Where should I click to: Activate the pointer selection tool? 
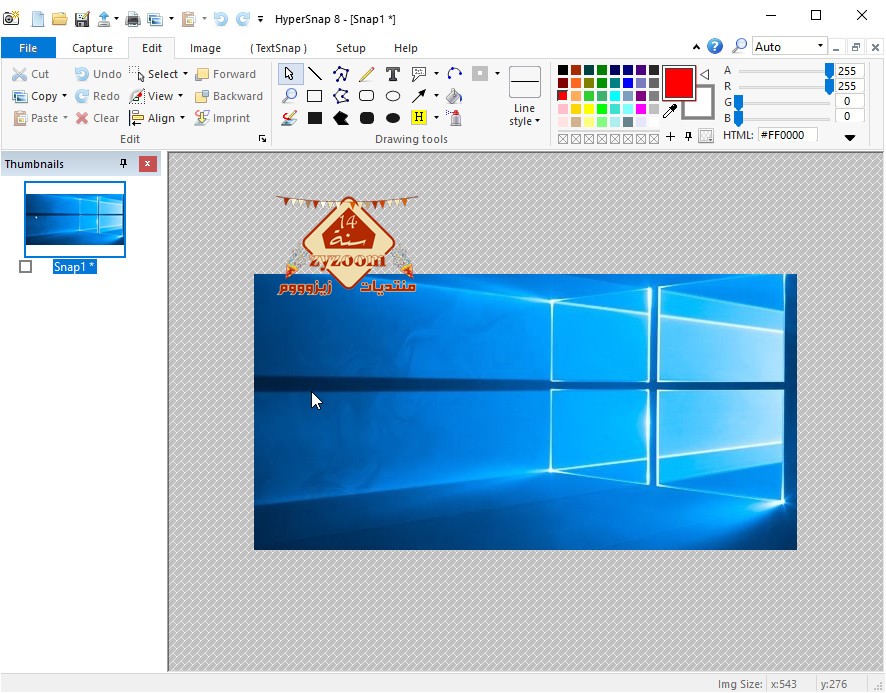tap(289, 74)
